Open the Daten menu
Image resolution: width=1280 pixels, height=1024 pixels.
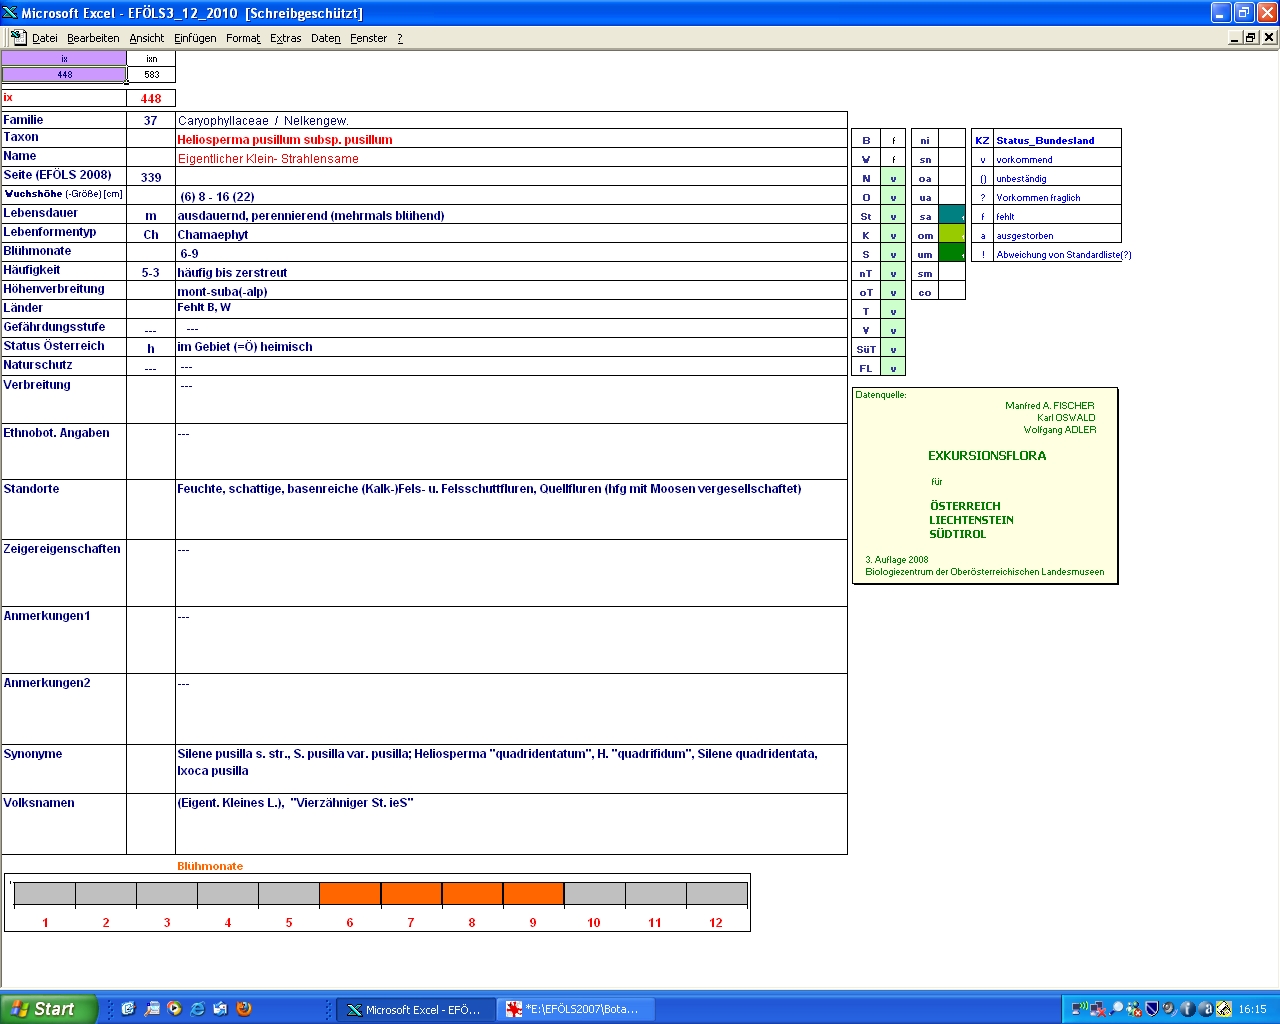click(x=326, y=38)
